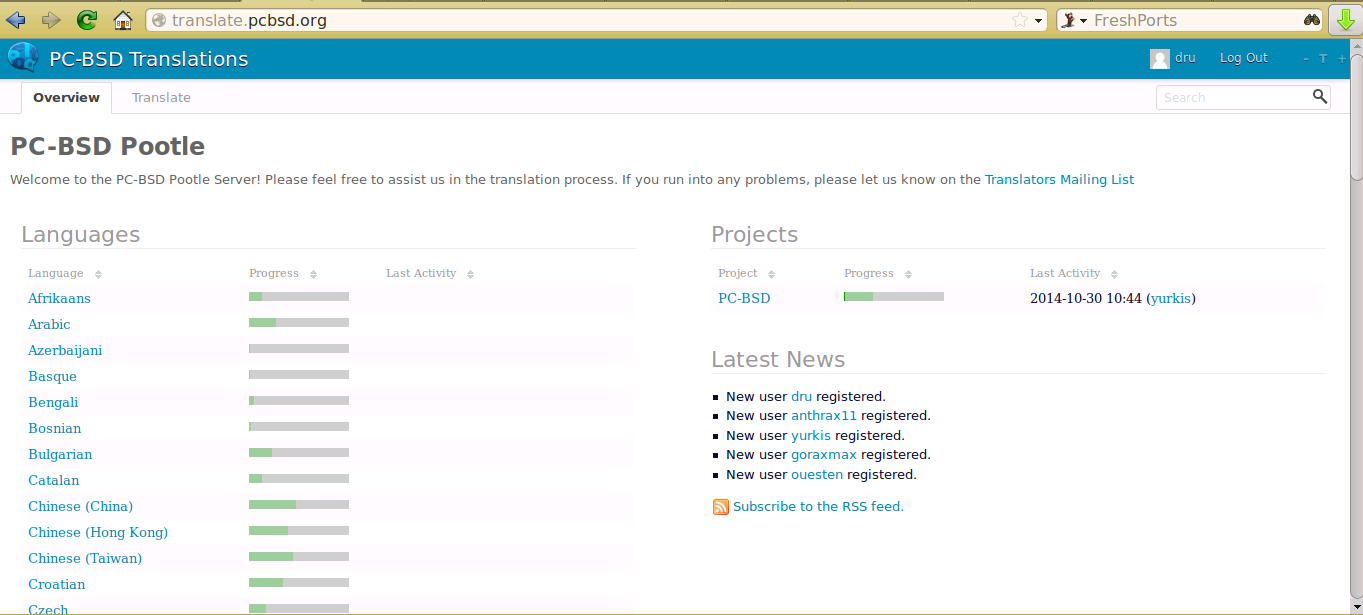Open the PC-BSD project link
Screen dimensions: 1363x615
744,298
